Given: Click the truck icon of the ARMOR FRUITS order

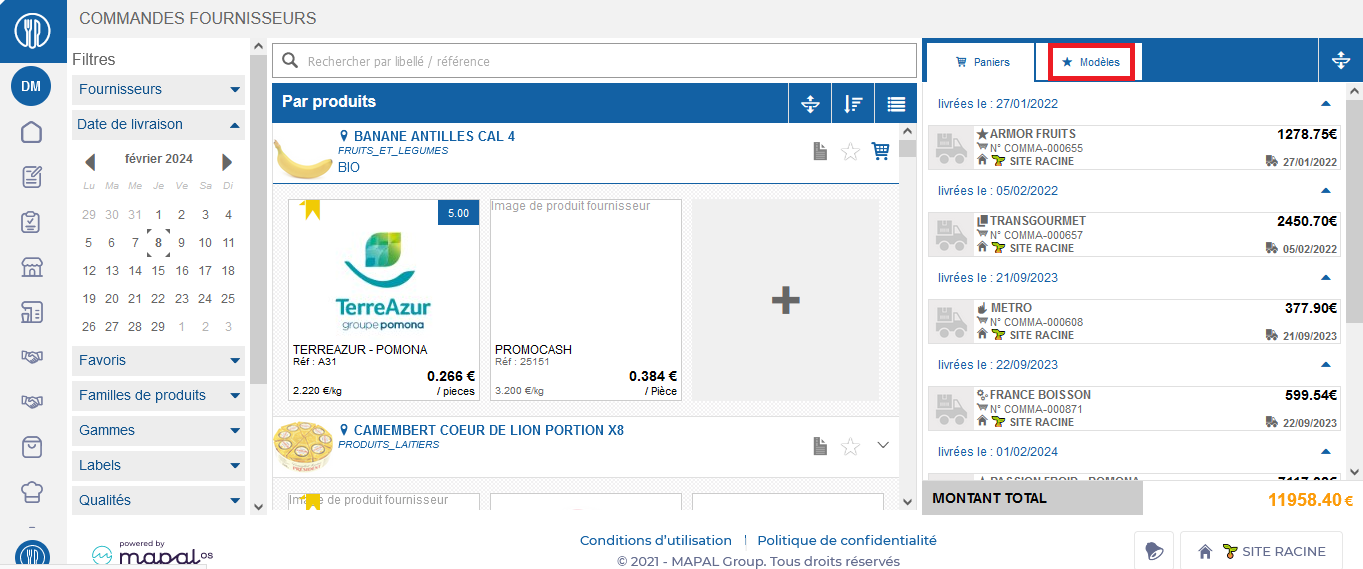Looking at the screenshot, I should [x=950, y=148].
